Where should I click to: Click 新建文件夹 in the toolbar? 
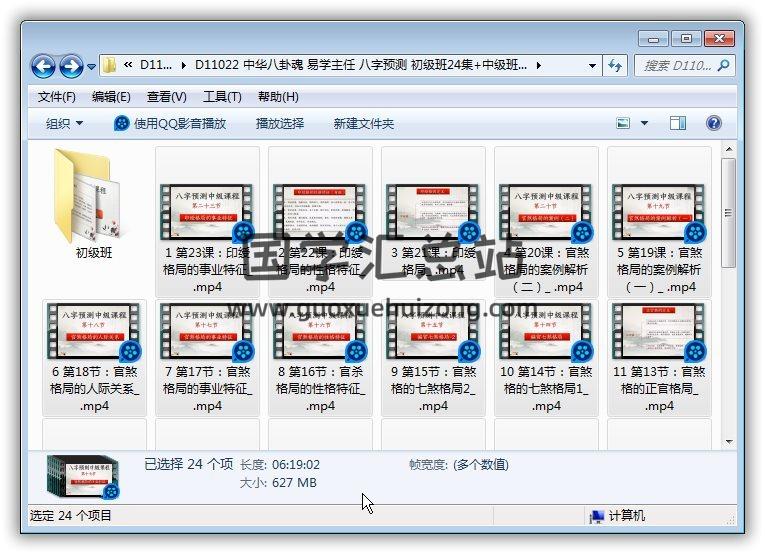click(x=363, y=123)
